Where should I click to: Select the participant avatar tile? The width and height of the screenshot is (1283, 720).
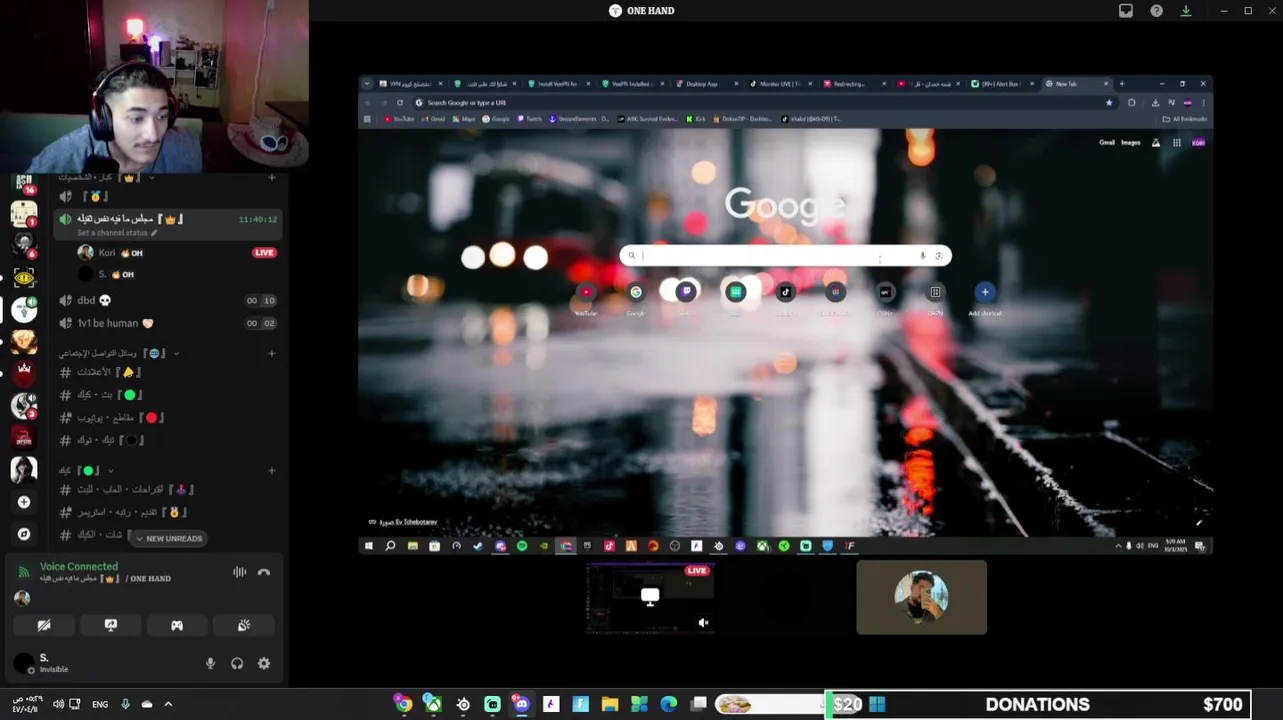[x=921, y=597]
